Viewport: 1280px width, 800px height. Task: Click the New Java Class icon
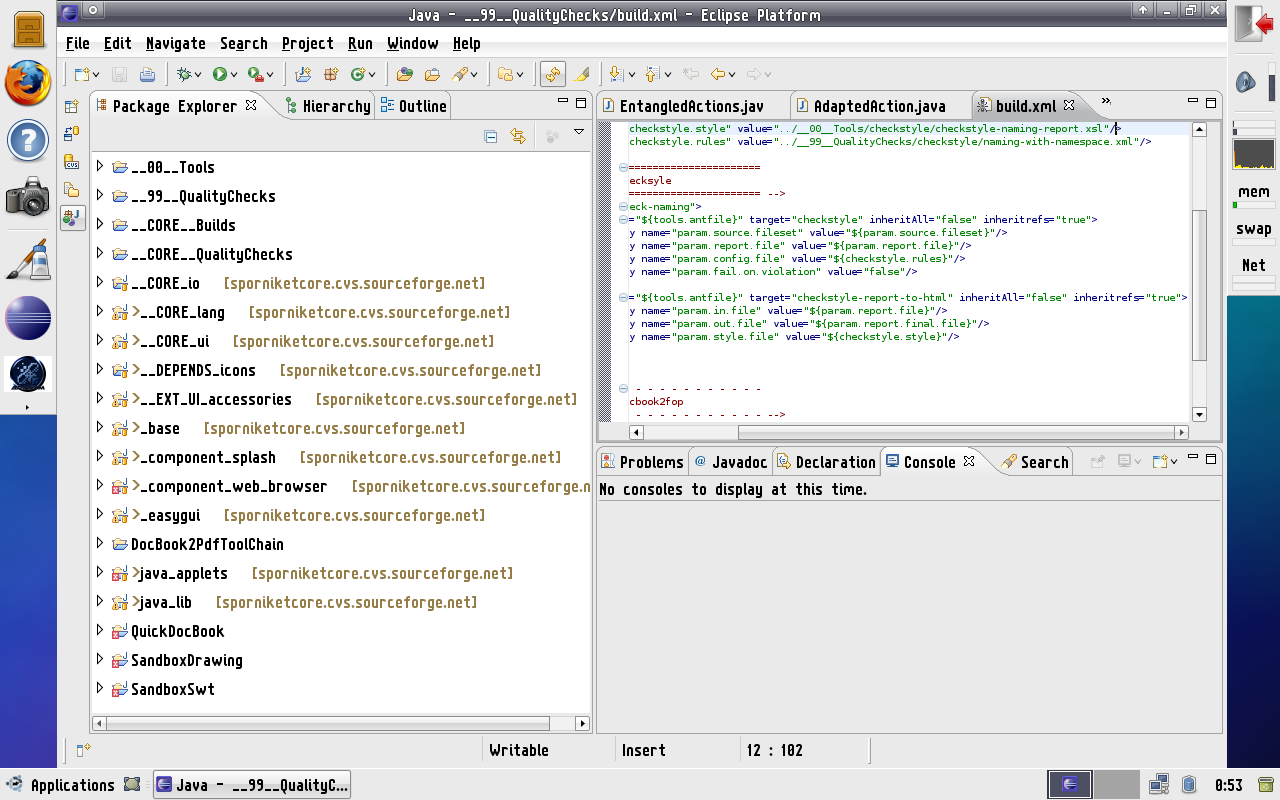coord(358,74)
